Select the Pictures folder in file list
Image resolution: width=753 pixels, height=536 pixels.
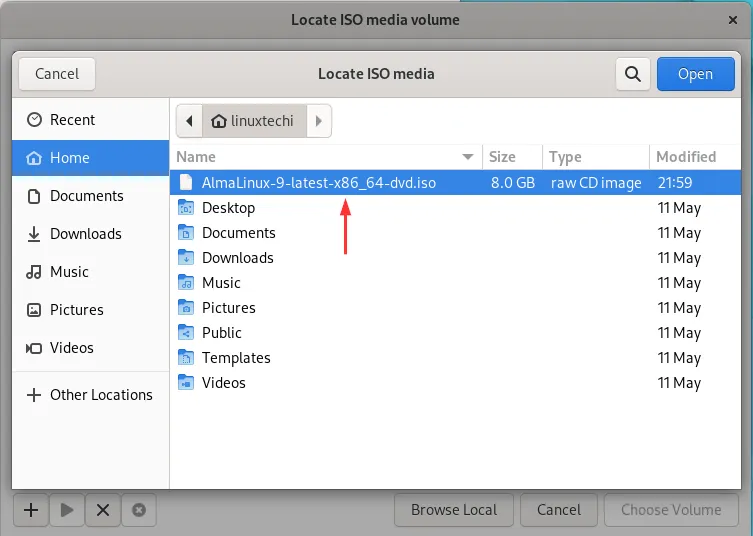pos(455,308)
